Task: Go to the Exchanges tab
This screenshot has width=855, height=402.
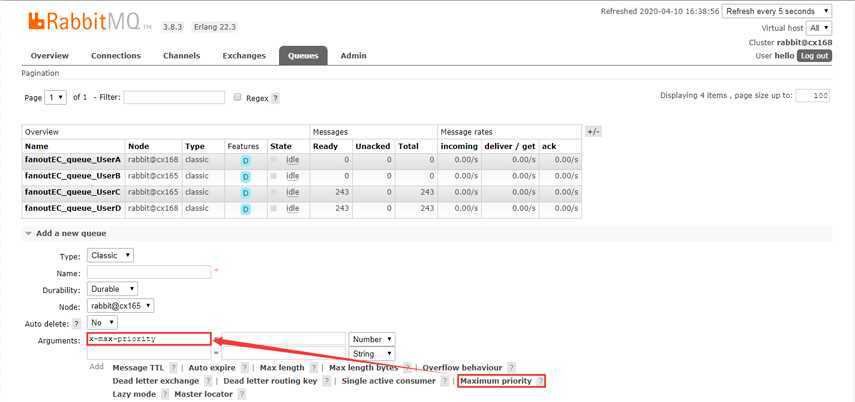Action: click(x=244, y=56)
